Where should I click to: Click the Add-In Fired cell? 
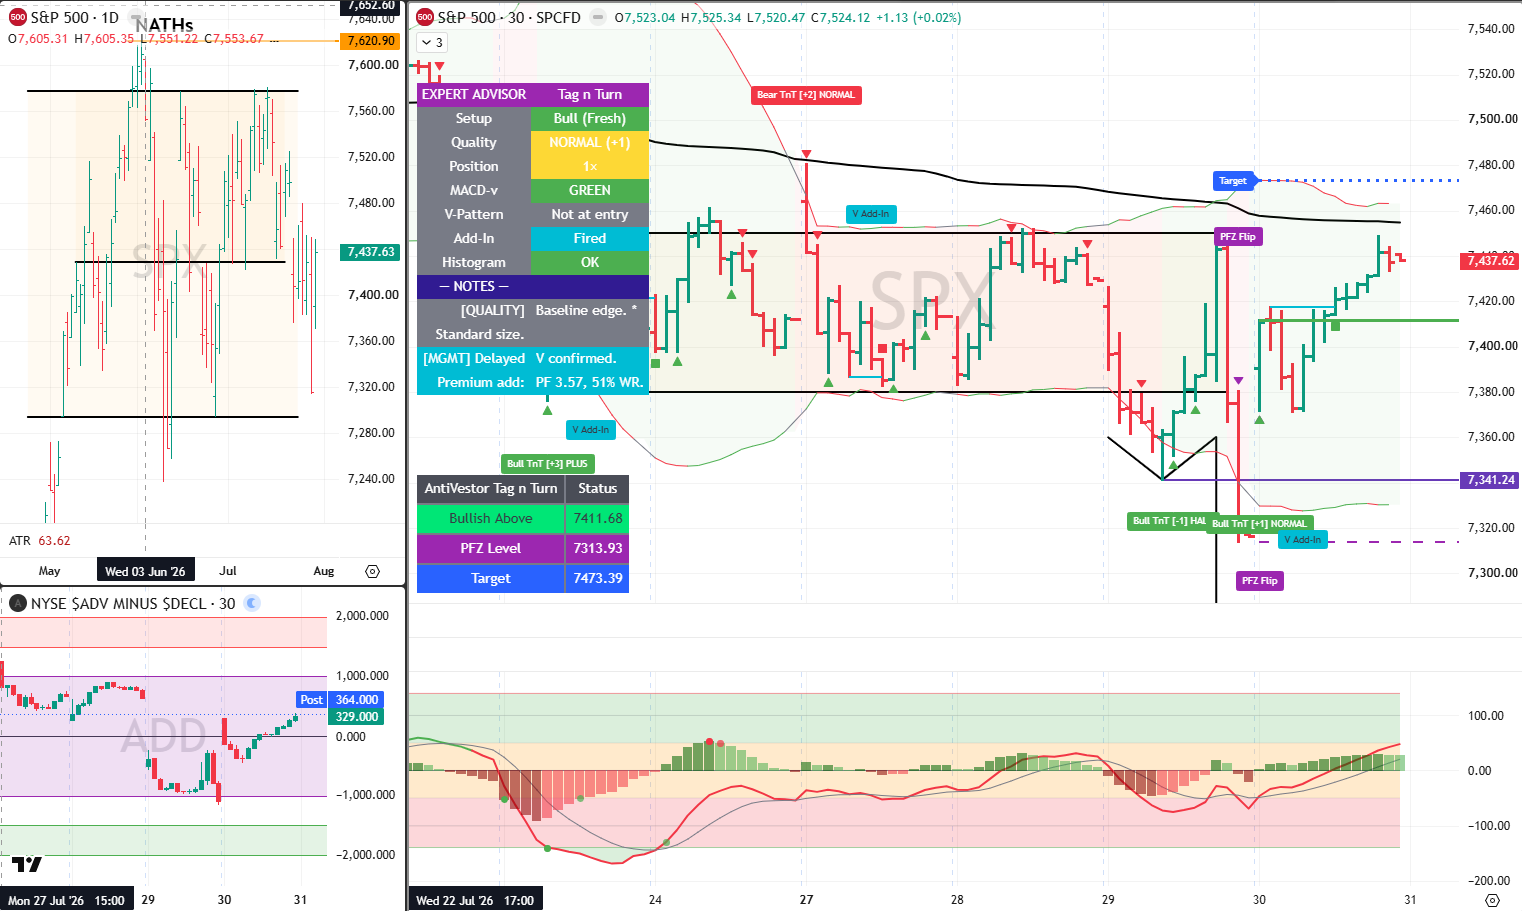click(590, 238)
